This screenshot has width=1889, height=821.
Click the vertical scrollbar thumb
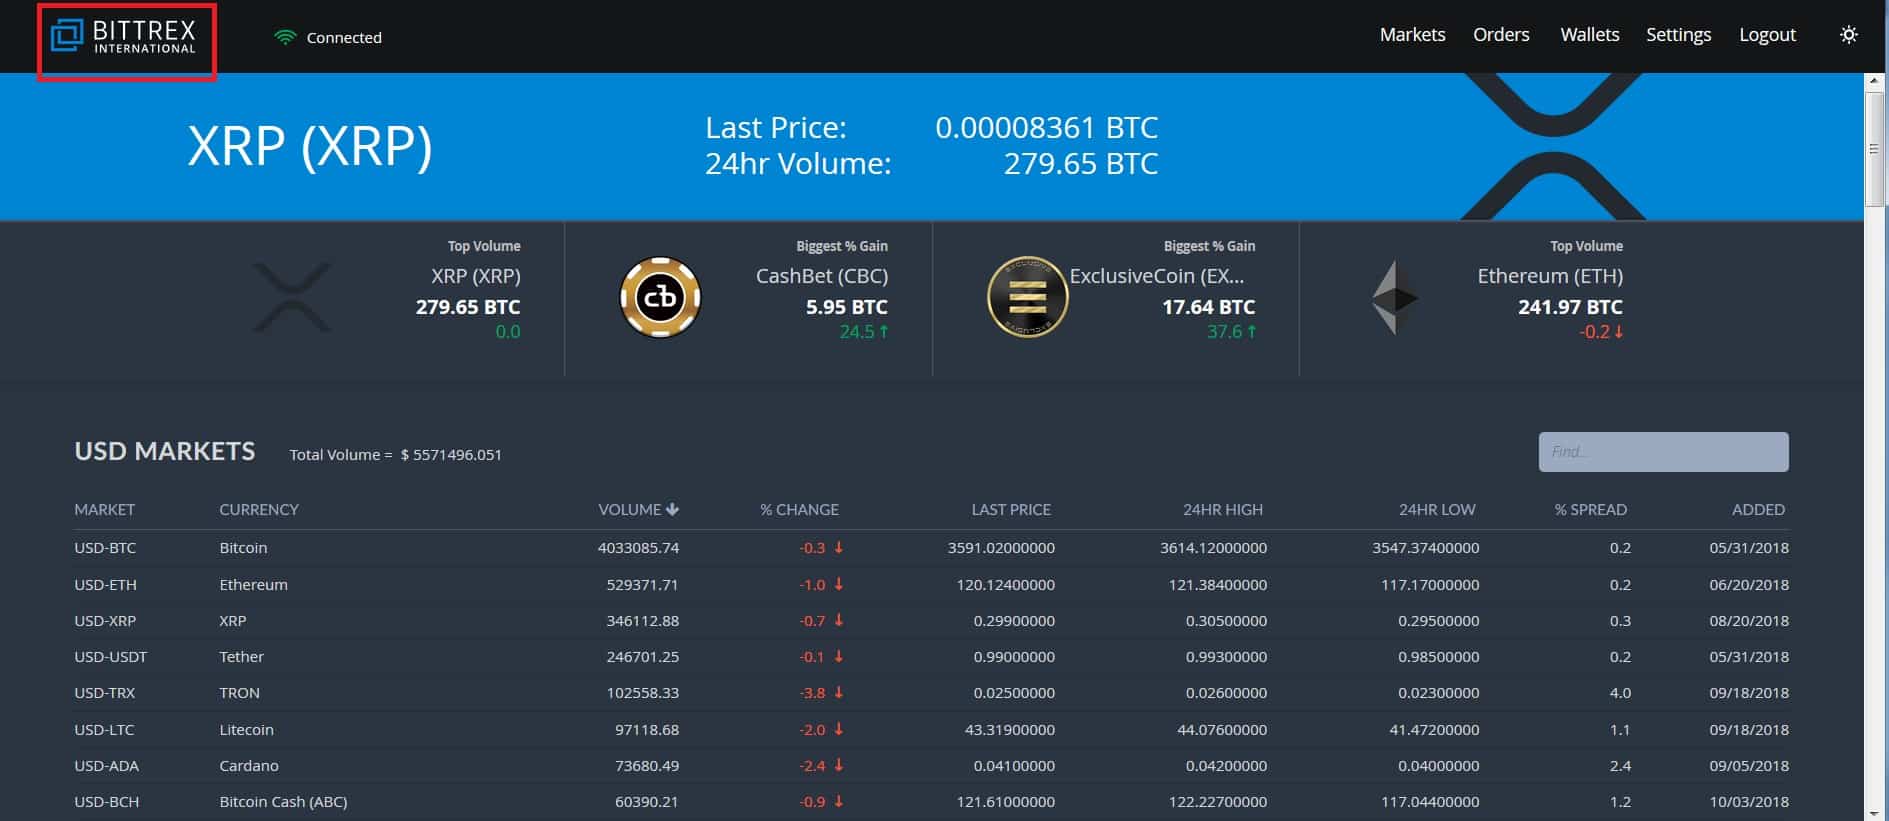click(1875, 150)
